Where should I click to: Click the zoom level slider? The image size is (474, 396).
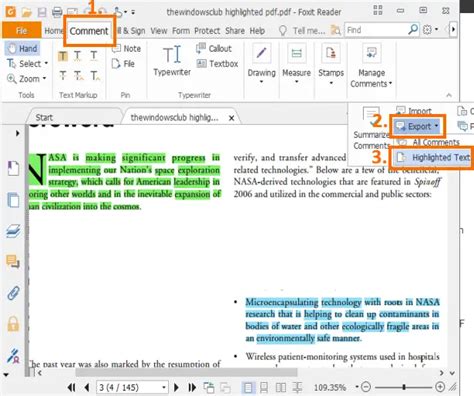(x=404, y=387)
